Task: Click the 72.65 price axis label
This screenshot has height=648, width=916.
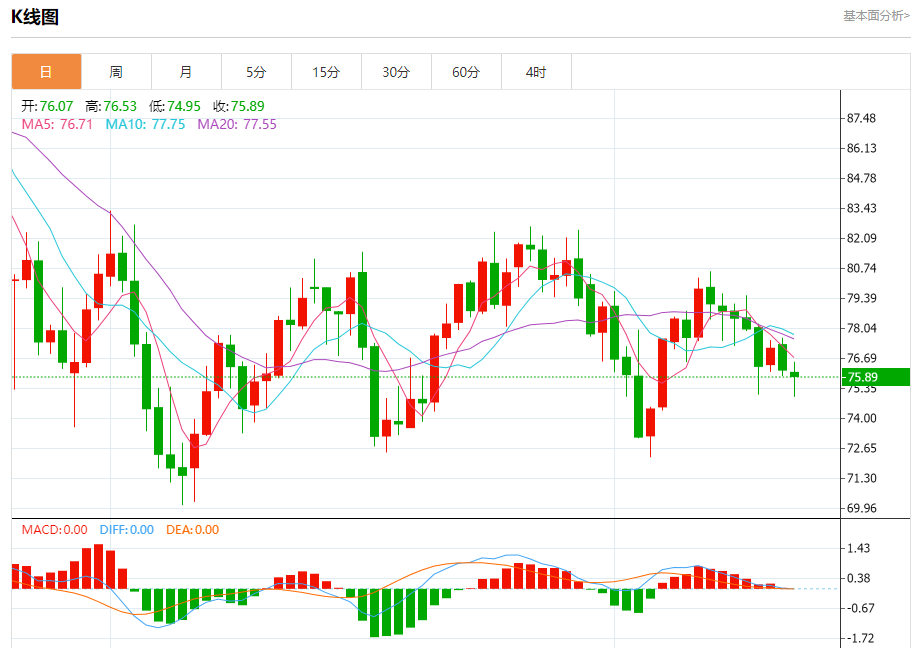Action: 862,448
